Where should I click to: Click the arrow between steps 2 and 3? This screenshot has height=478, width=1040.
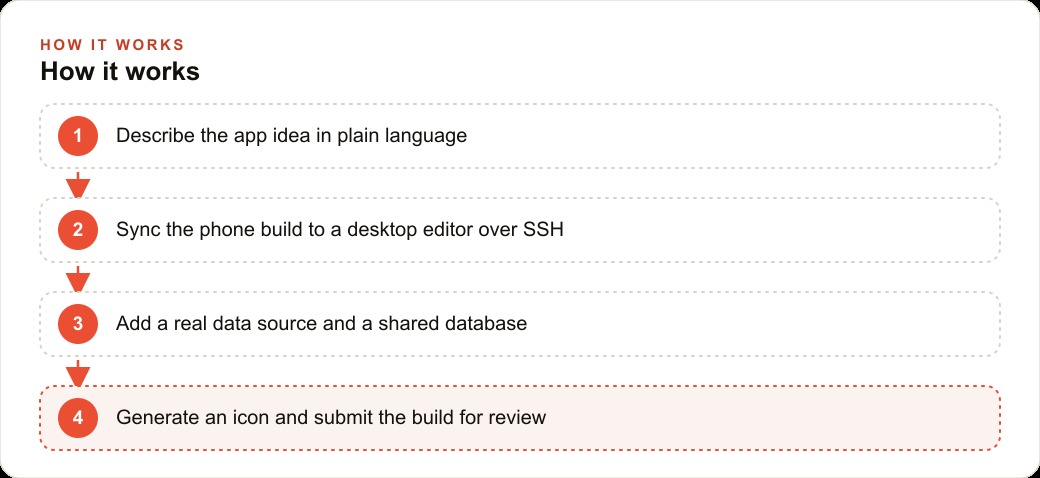78,278
